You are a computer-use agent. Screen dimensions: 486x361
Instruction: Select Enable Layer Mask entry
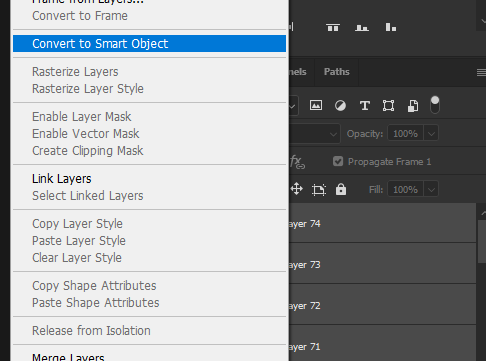pyautogui.click(x=149, y=117)
